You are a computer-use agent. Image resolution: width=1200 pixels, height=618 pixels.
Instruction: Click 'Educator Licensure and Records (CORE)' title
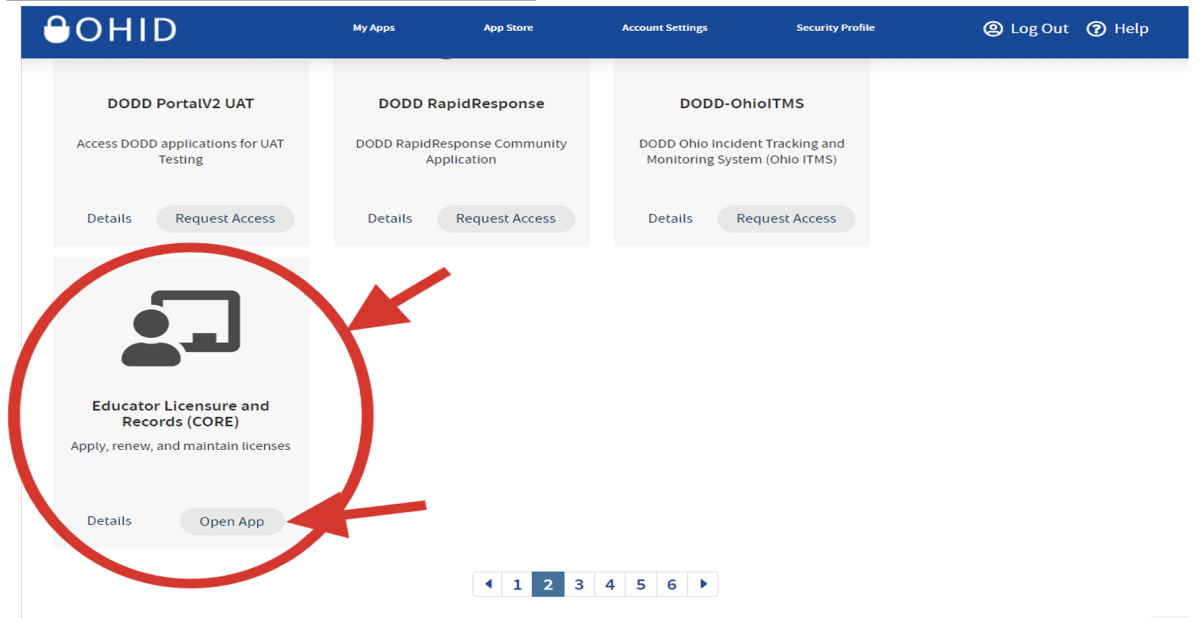click(x=181, y=413)
